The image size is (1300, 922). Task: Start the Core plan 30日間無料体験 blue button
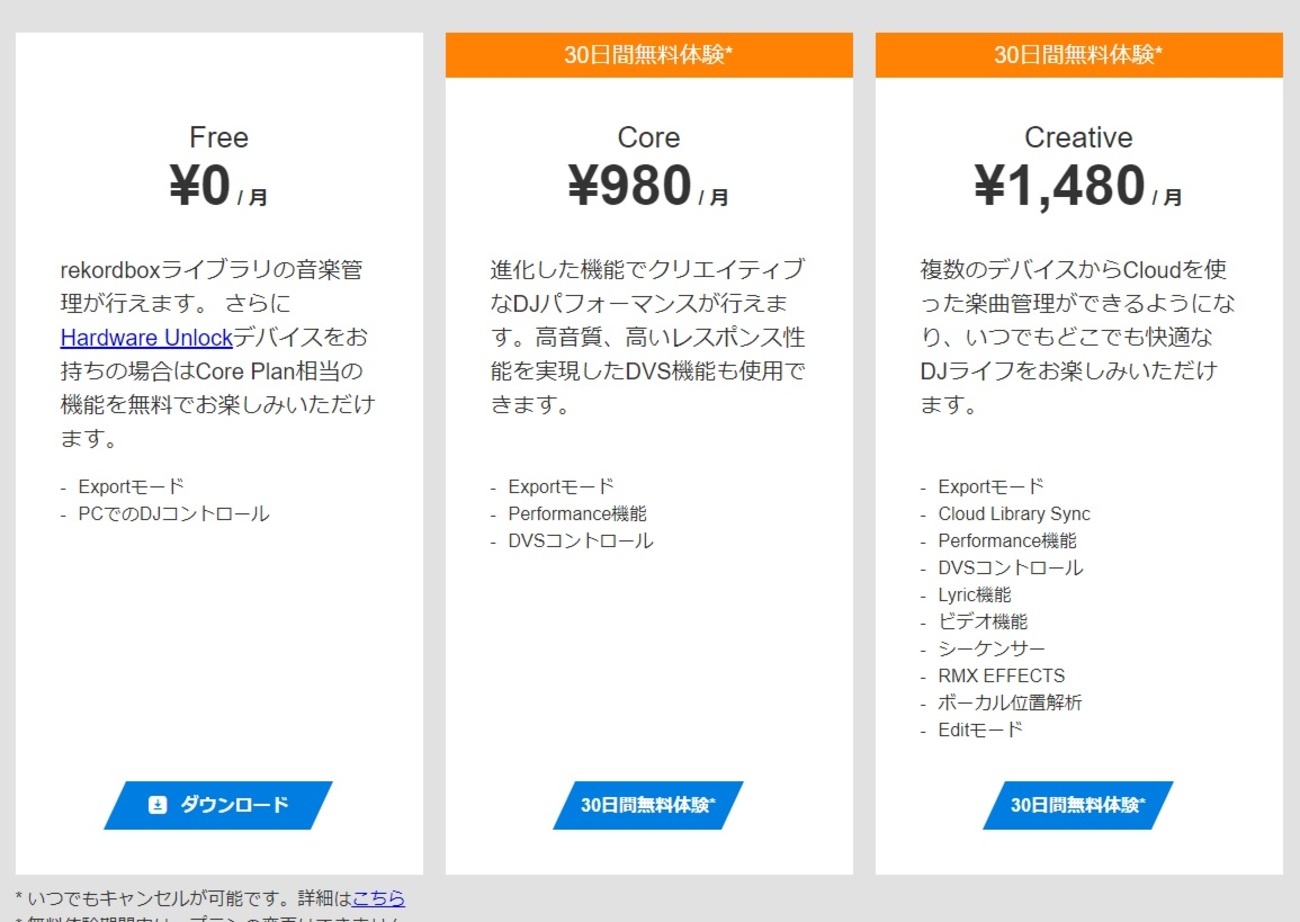tap(648, 805)
